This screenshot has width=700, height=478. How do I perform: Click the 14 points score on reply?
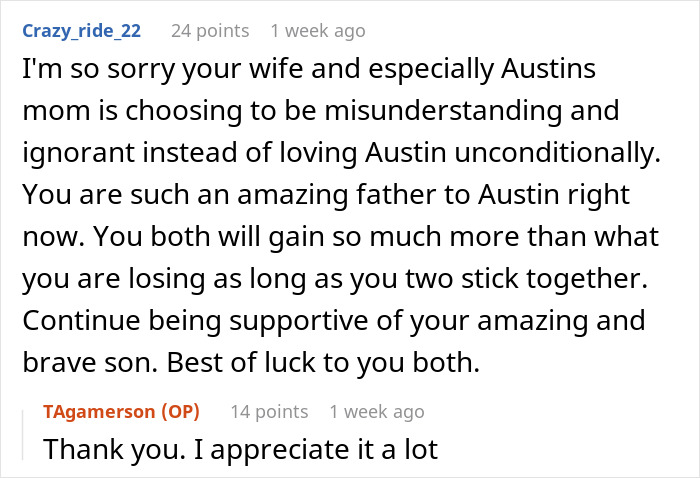(269, 411)
